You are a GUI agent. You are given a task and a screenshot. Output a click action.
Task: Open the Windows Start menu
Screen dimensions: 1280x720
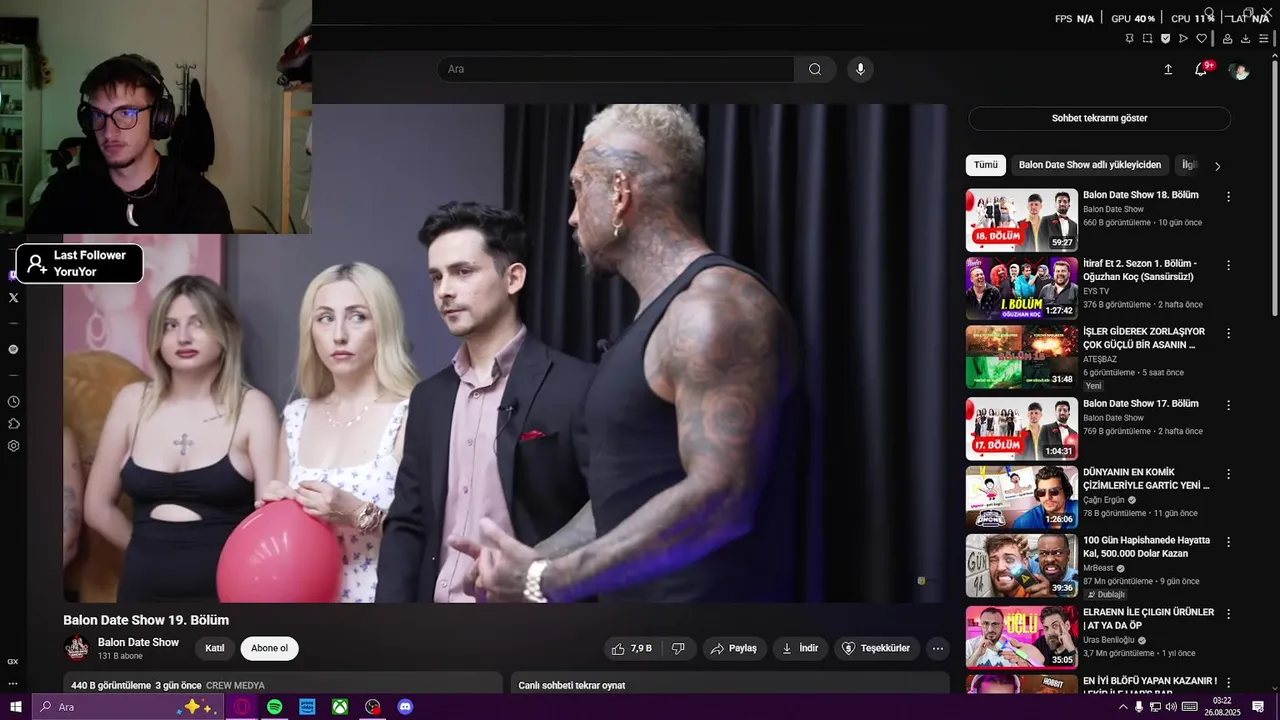pos(15,707)
